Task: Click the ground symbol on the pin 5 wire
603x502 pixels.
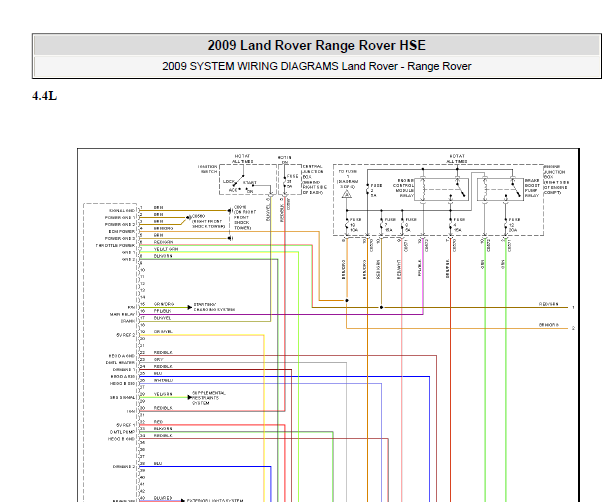Action: pos(230,238)
